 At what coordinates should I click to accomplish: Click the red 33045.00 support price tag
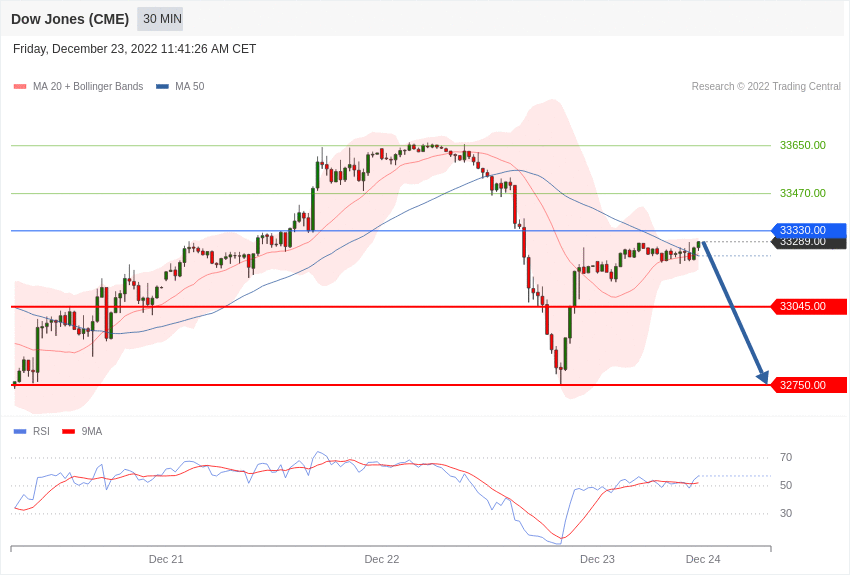809,307
